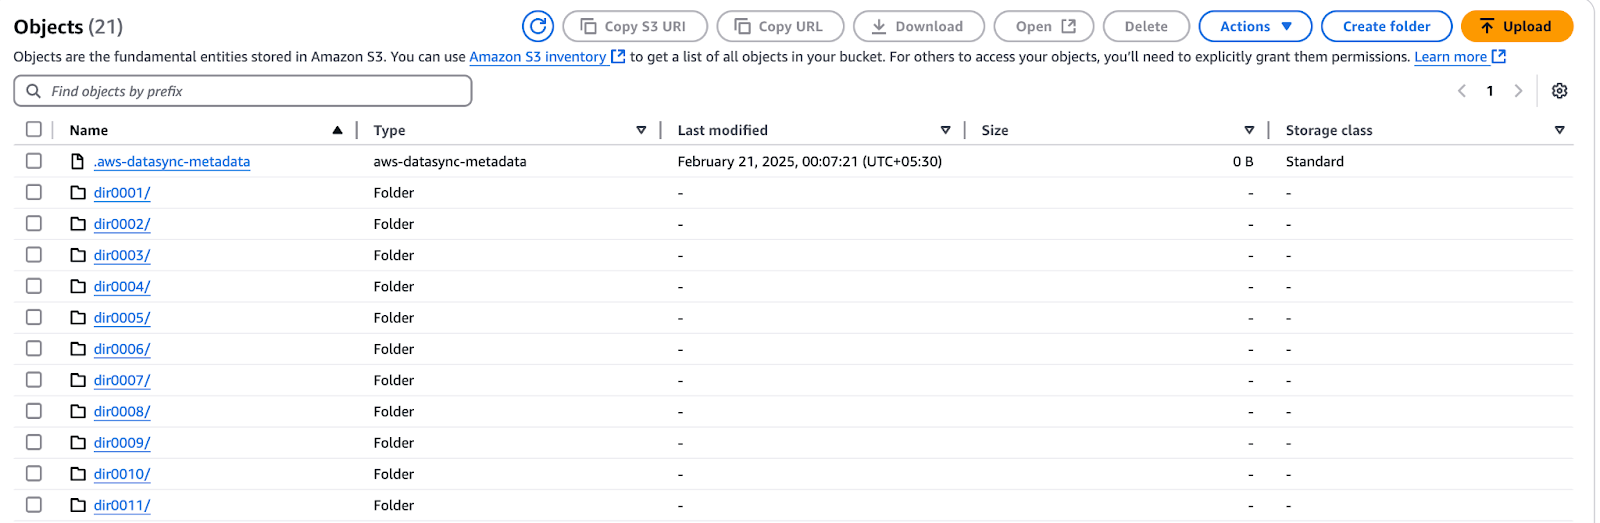The height and width of the screenshot is (523, 1600).
Task: Sort by Size column arrow
Action: [x=1249, y=130]
